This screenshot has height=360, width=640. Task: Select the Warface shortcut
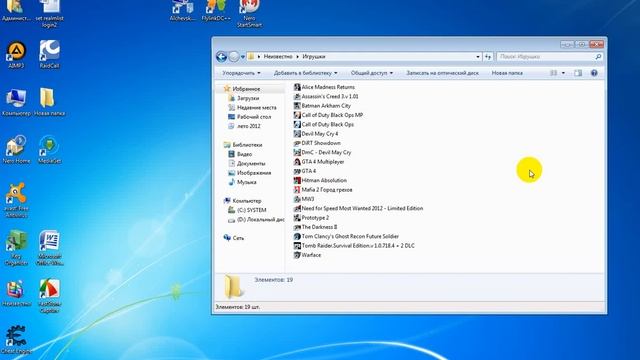[x=307, y=255]
